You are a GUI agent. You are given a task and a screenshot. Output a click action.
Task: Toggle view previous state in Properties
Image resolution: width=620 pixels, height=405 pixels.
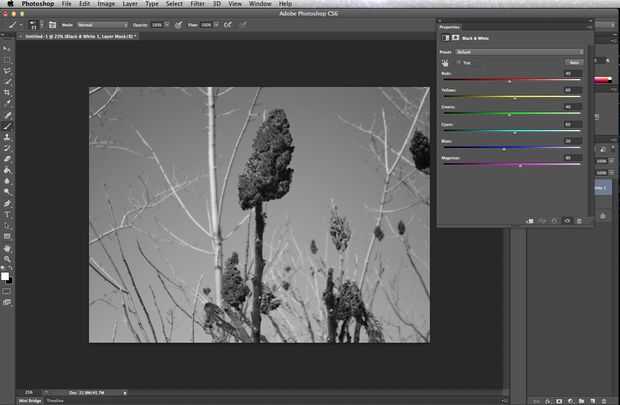pos(542,221)
